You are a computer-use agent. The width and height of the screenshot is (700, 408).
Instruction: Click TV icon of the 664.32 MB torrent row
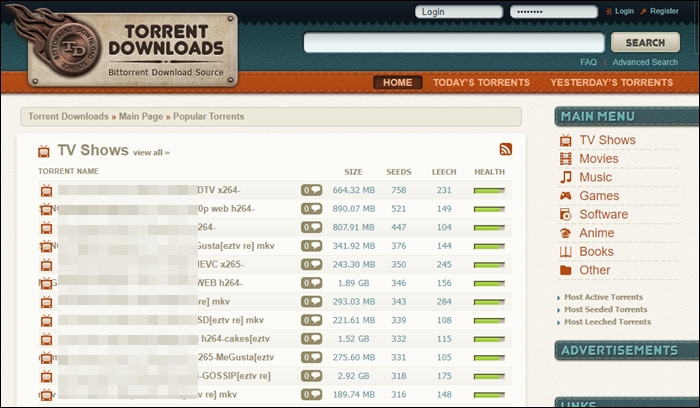(46, 191)
